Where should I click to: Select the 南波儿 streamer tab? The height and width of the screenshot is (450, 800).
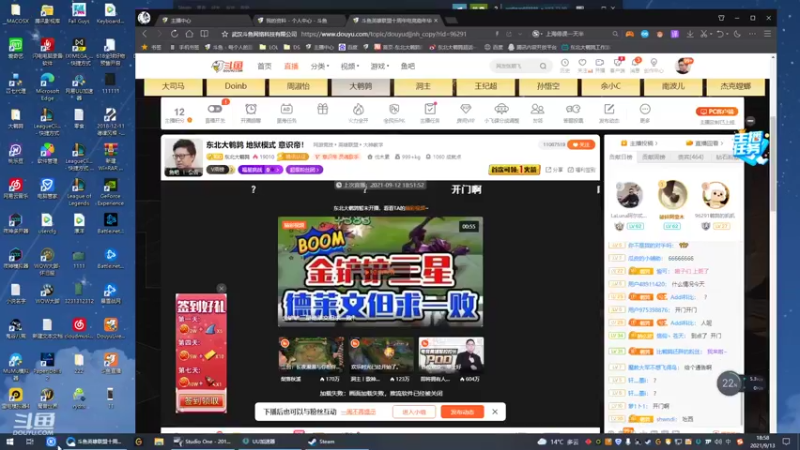tap(673, 86)
